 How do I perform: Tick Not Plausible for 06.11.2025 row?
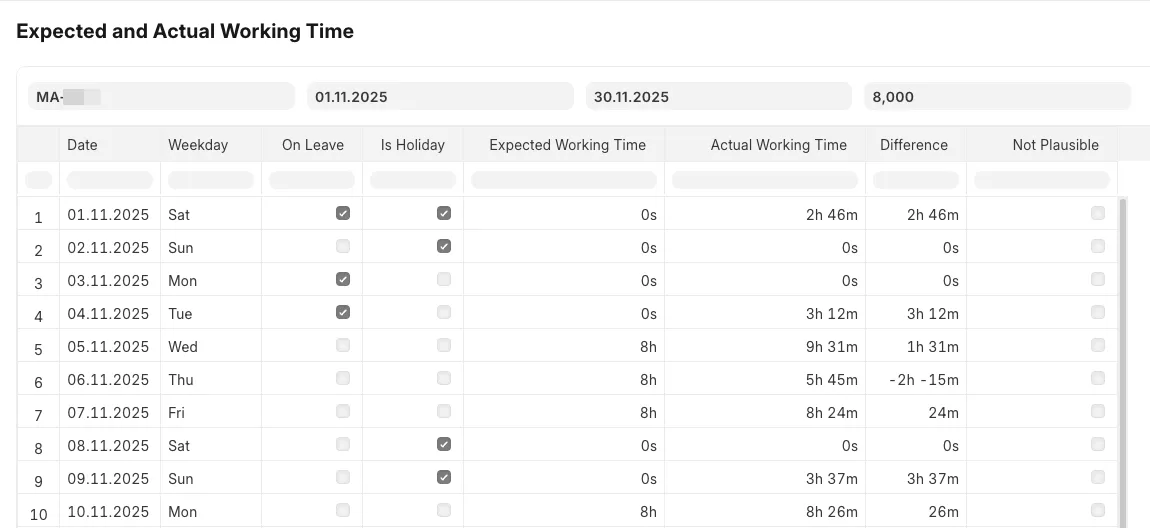[1098, 378]
